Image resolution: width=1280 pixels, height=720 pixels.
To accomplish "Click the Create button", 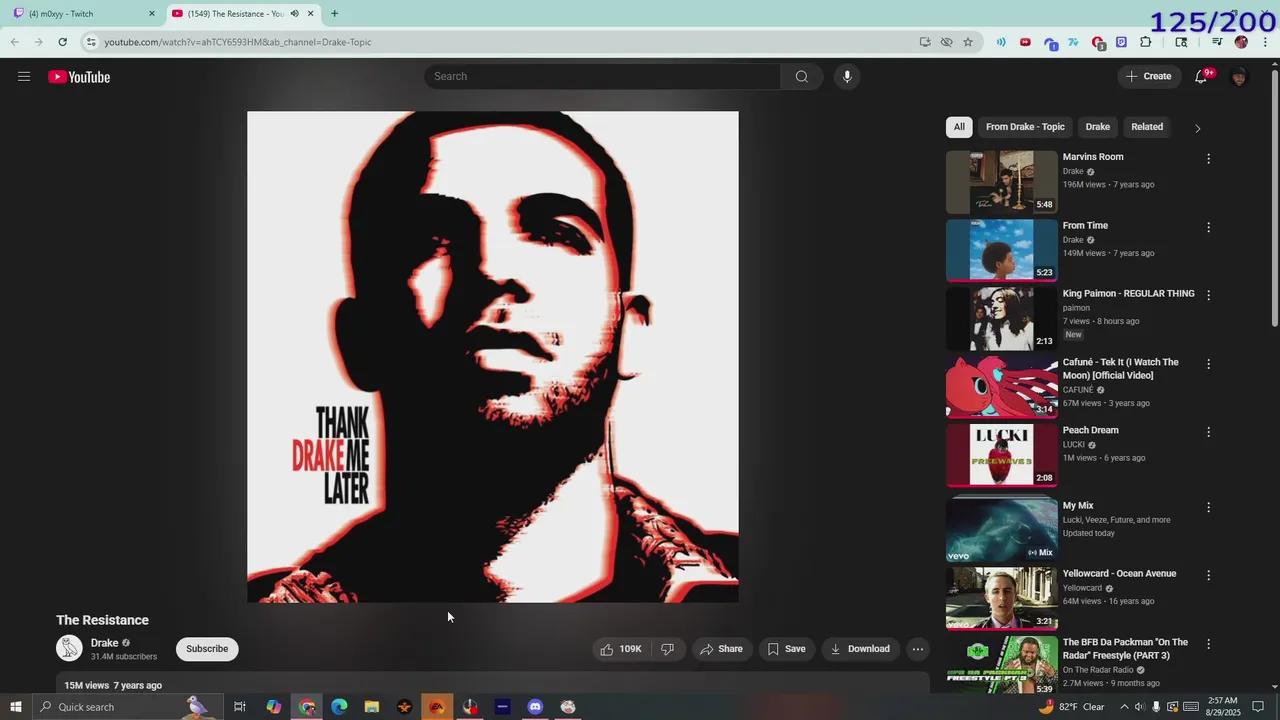I will coord(1148,77).
